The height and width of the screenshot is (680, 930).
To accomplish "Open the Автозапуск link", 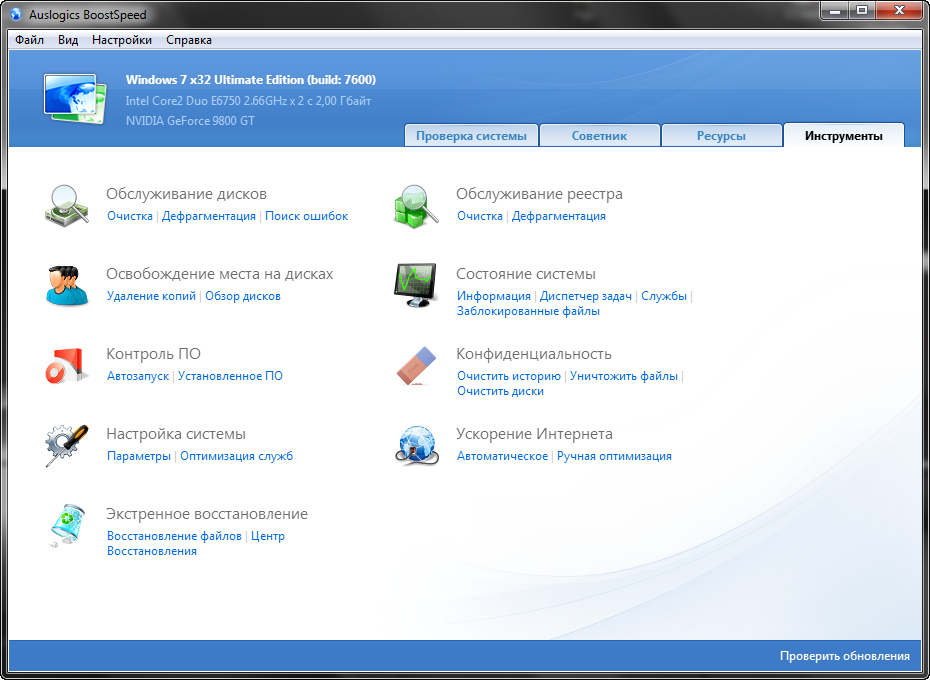I will click(x=138, y=376).
